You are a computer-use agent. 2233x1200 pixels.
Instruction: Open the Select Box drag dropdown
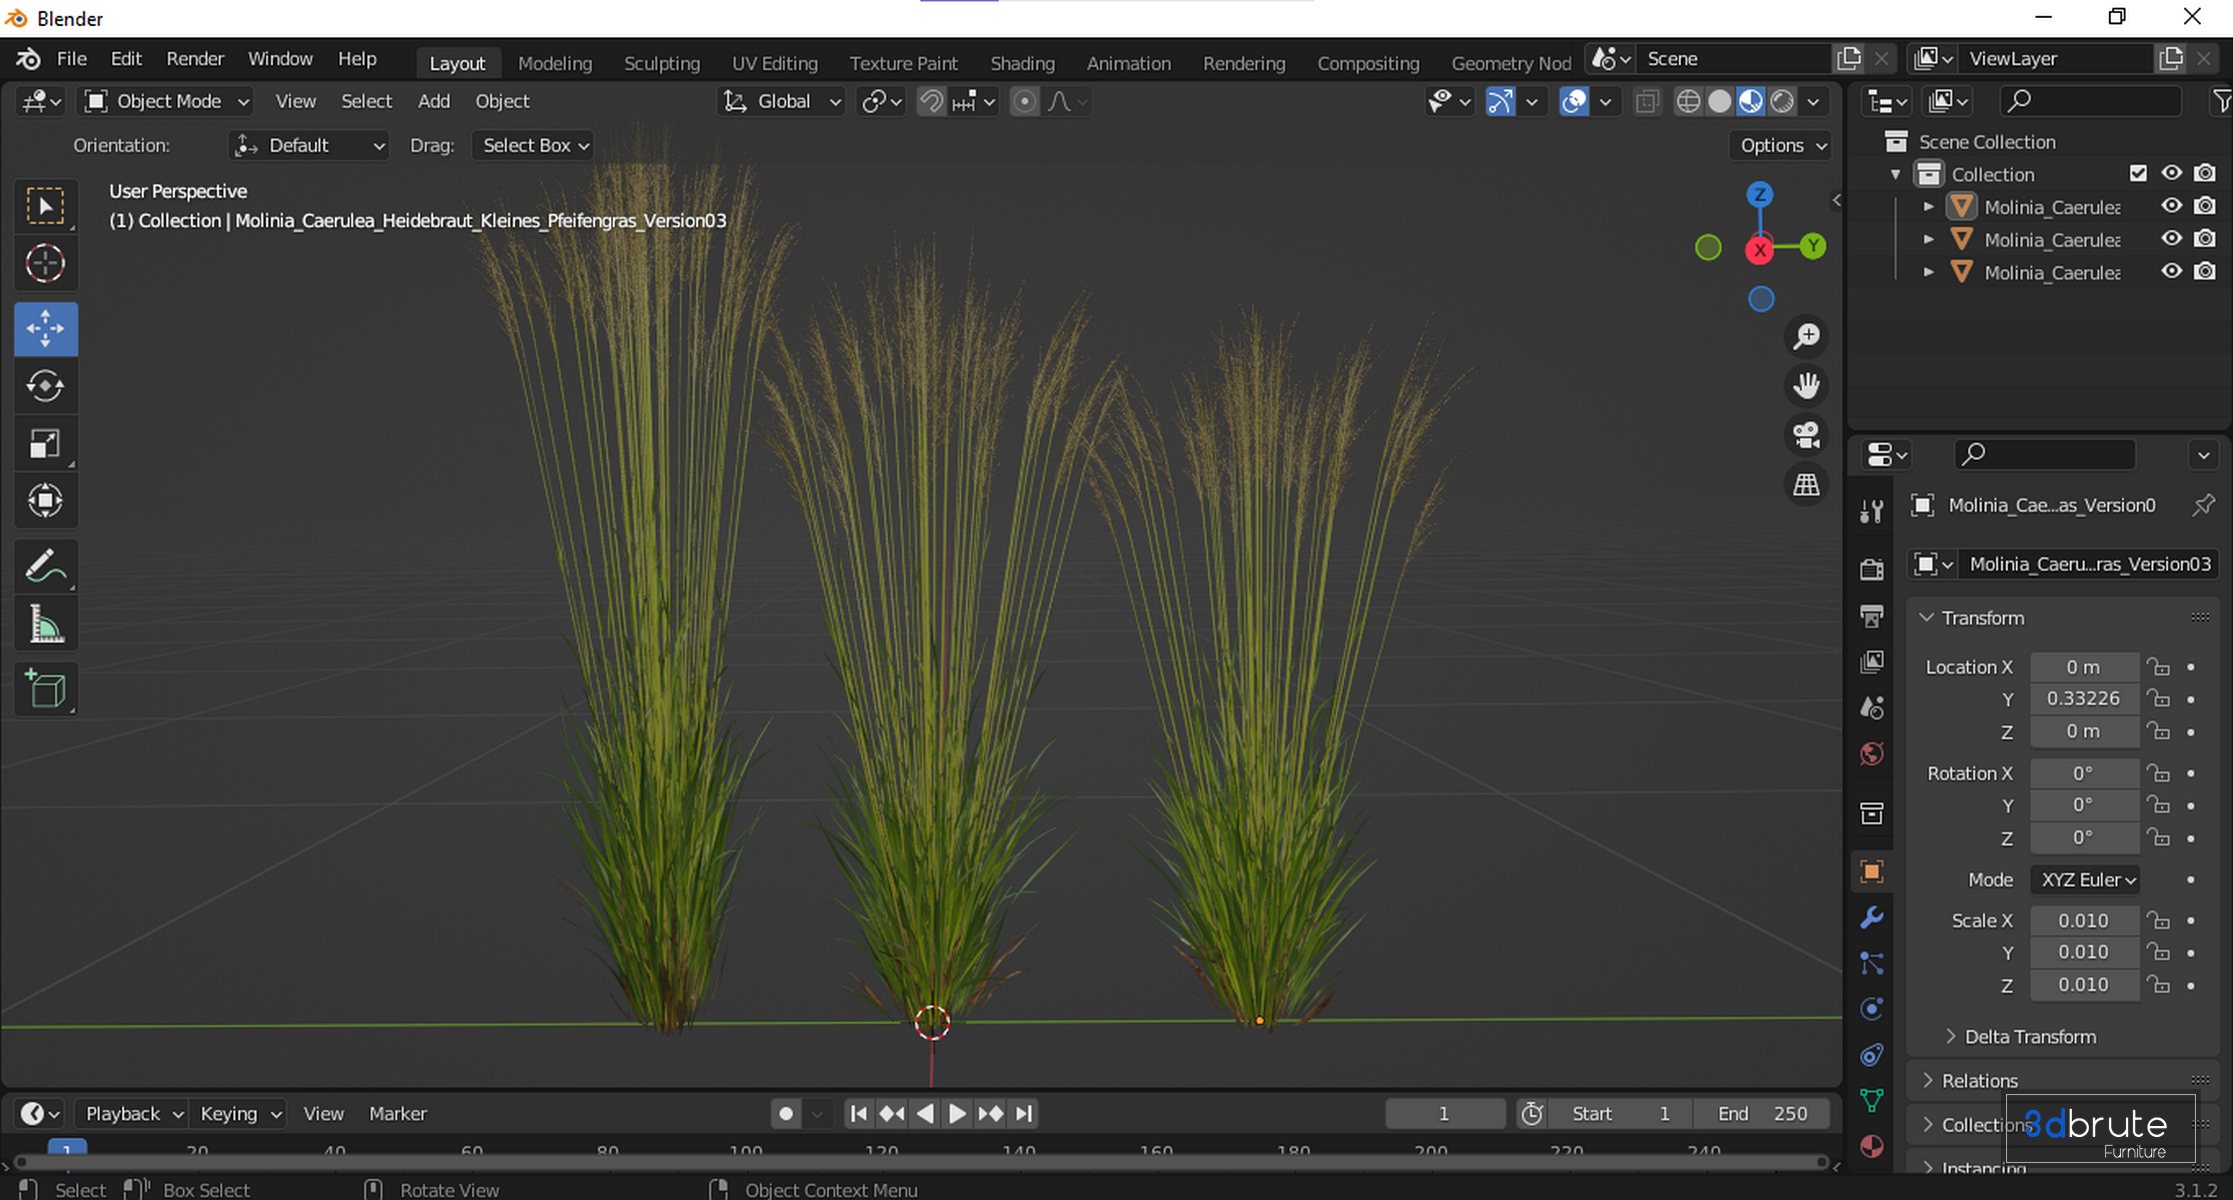click(535, 145)
